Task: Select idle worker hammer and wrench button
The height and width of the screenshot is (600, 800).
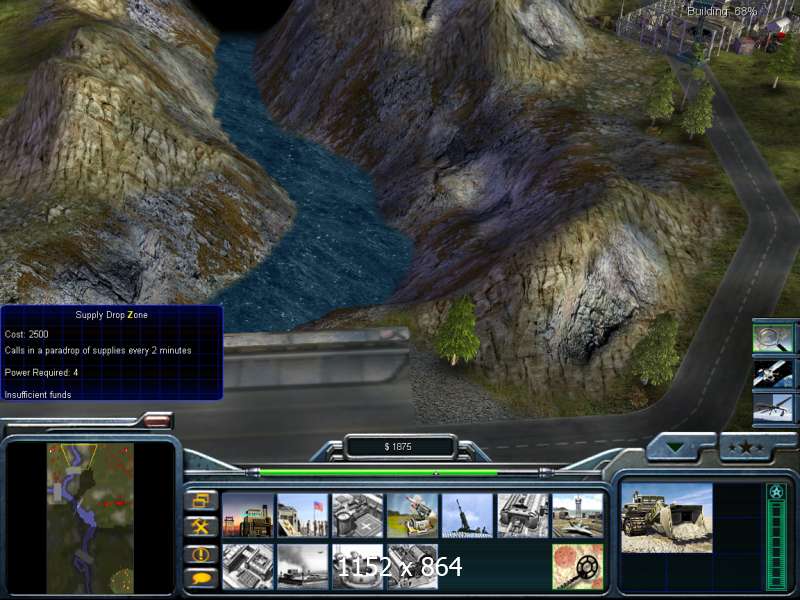Action: [201, 527]
